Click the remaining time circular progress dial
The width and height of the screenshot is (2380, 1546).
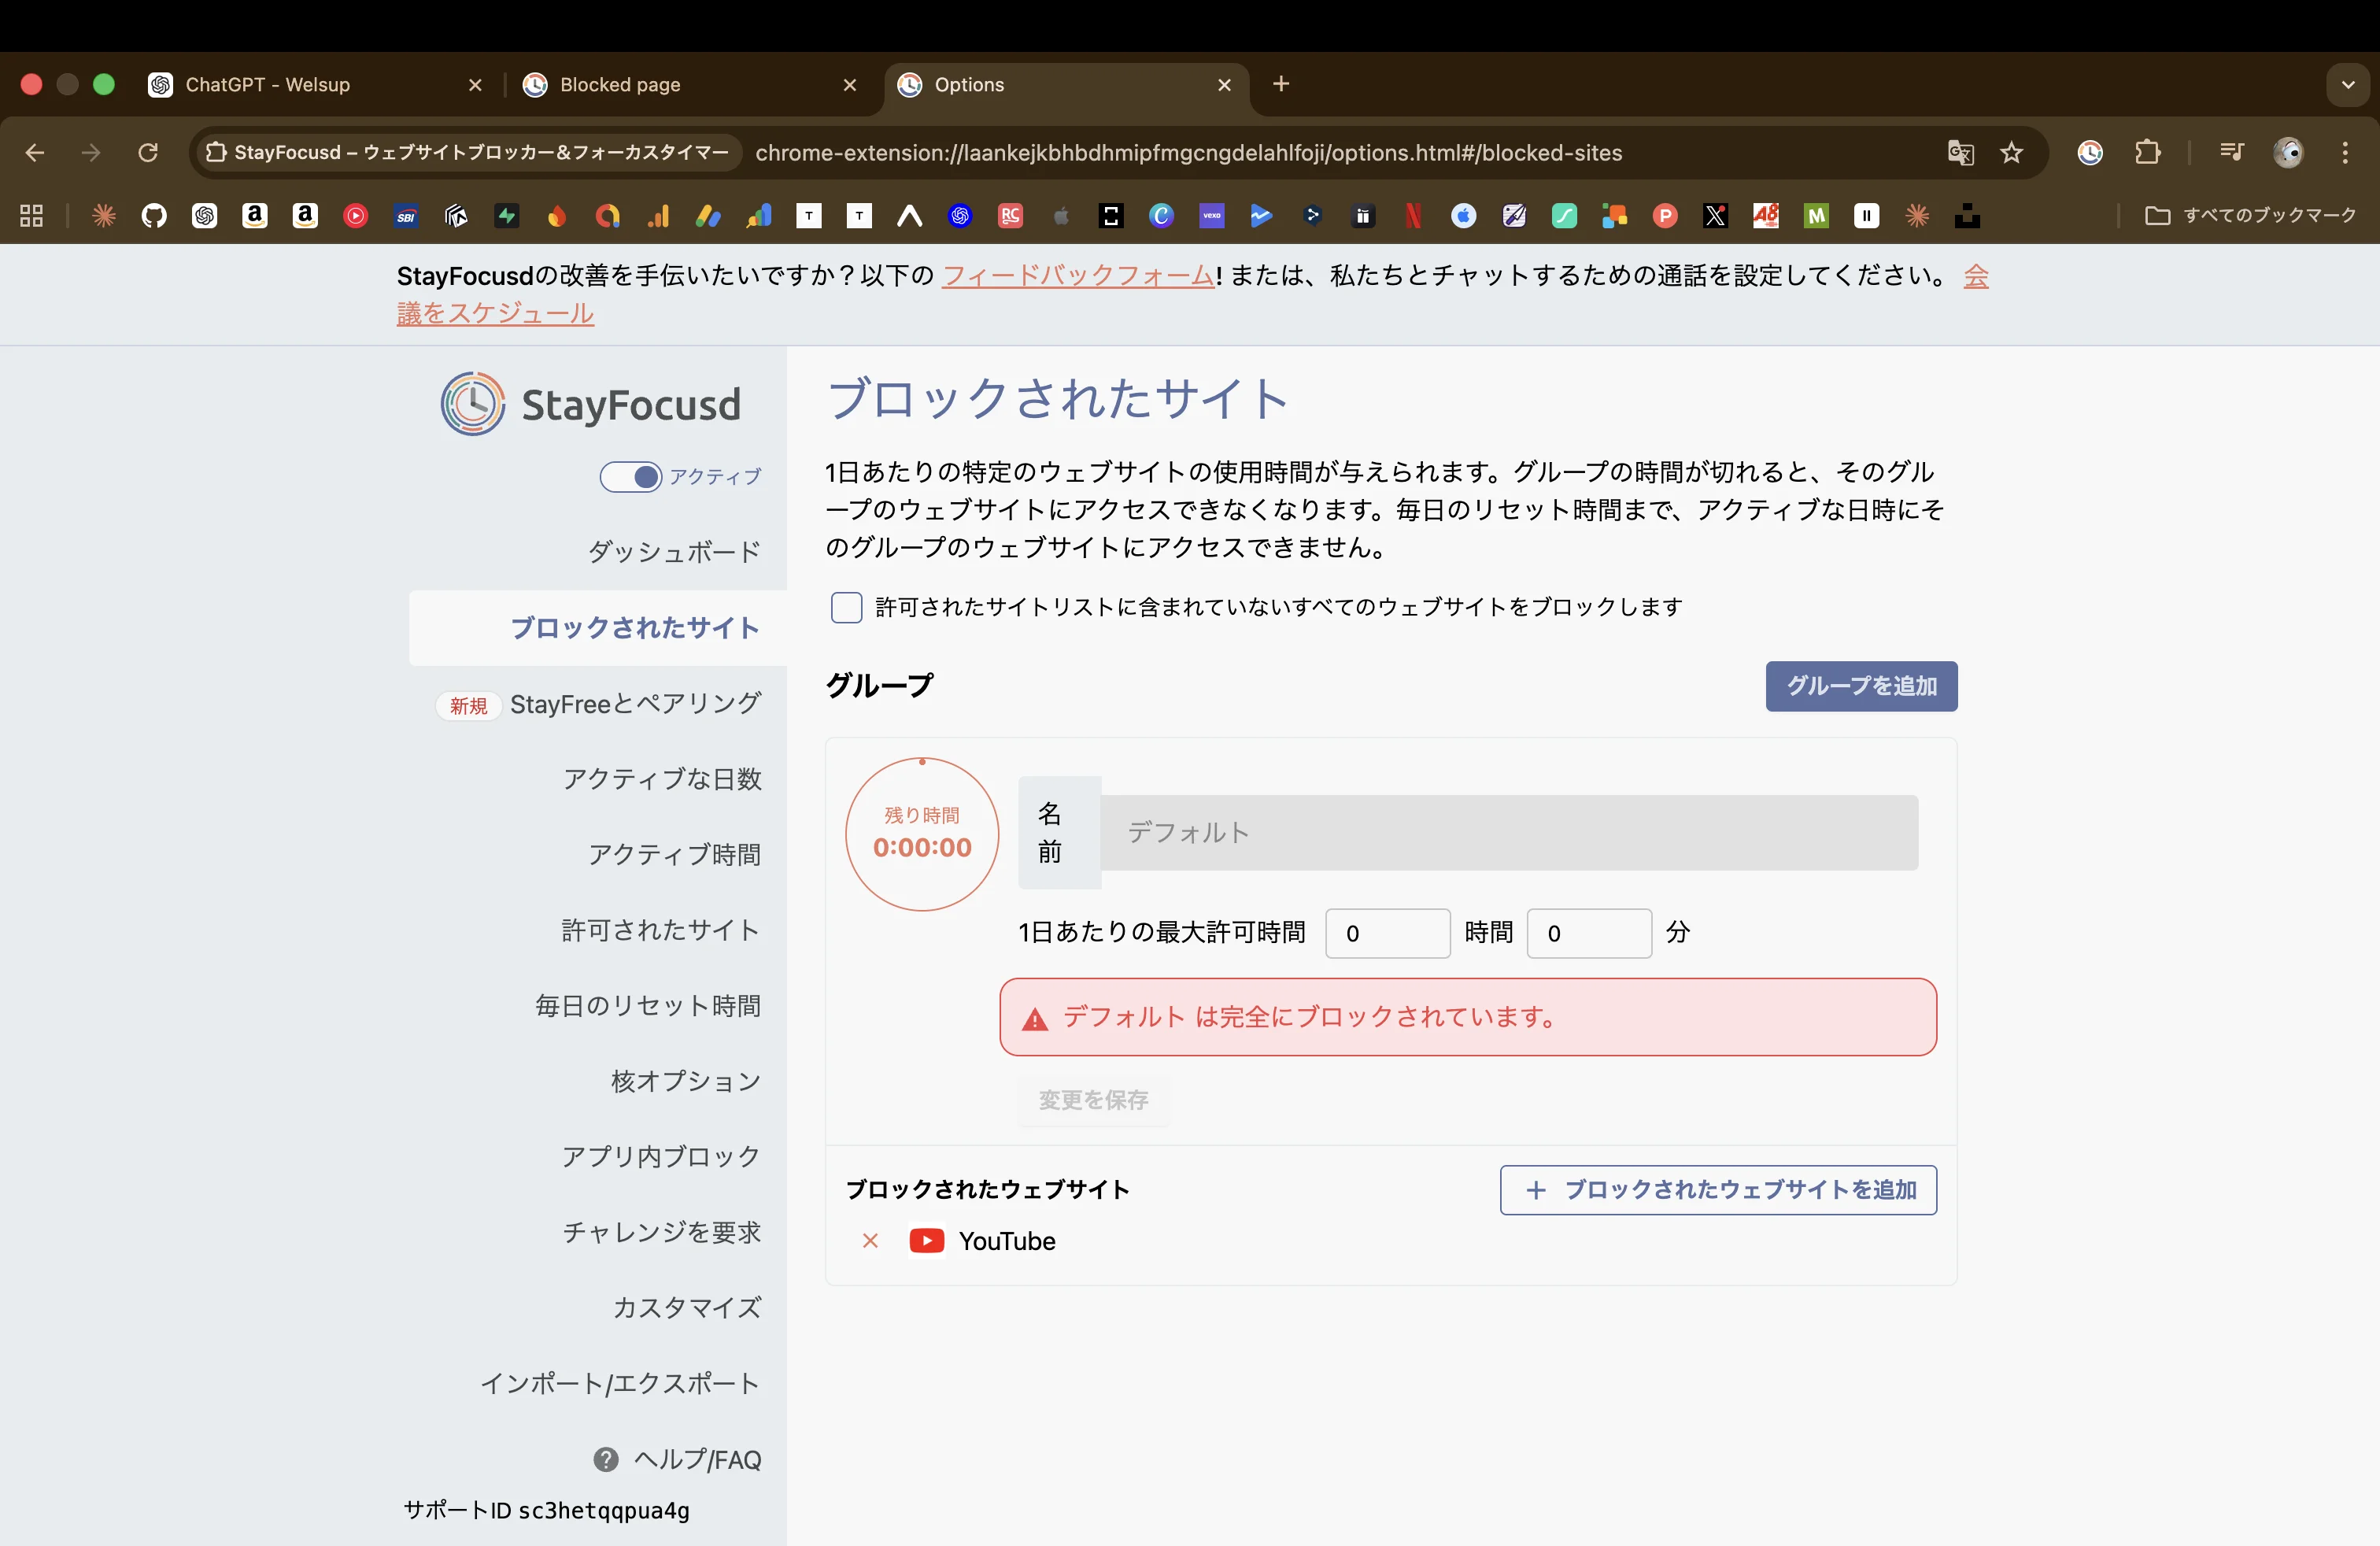tap(921, 832)
